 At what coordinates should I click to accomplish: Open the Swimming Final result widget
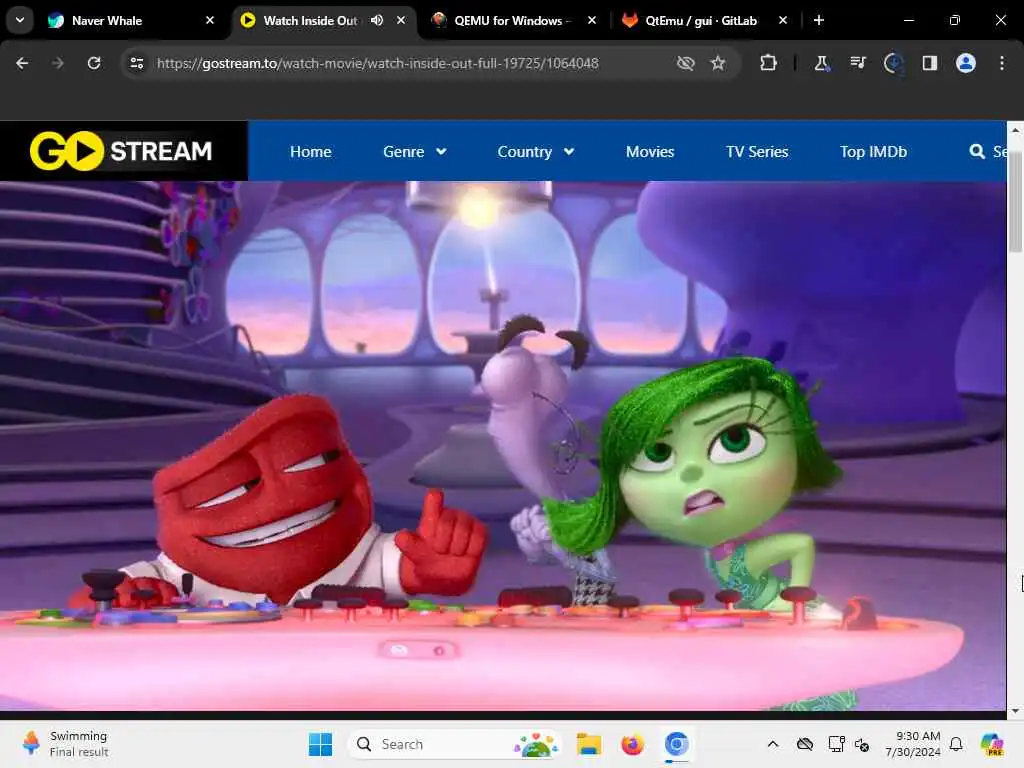pyautogui.click(x=65, y=744)
